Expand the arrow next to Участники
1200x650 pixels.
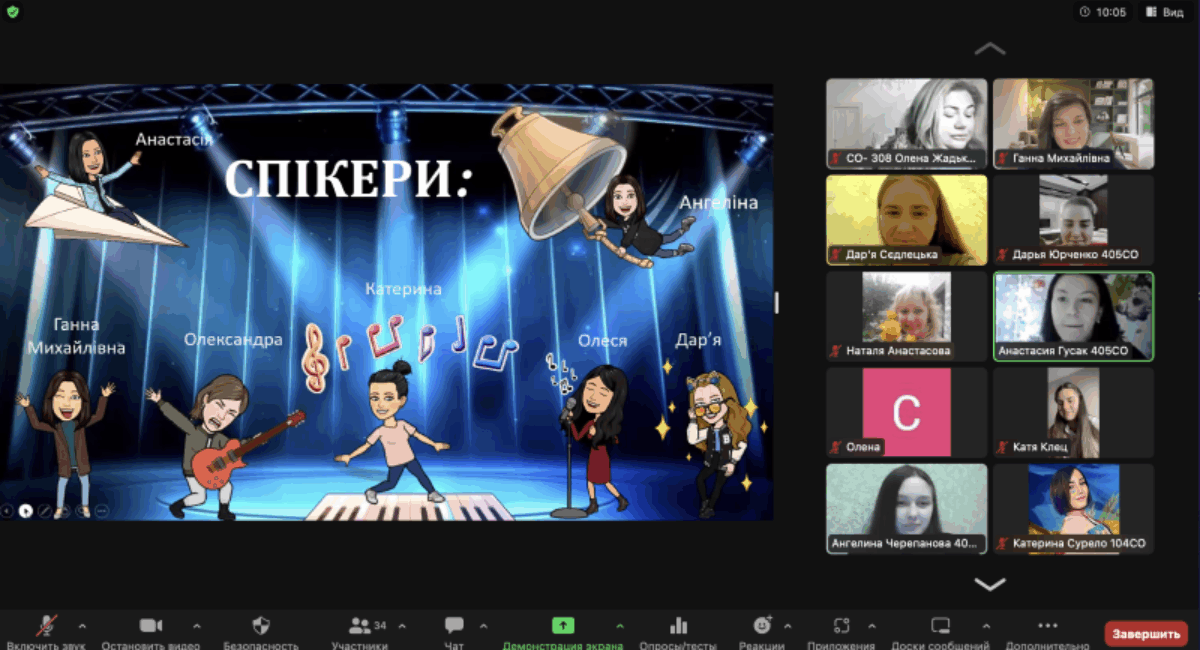pyautogui.click(x=402, y=626)
